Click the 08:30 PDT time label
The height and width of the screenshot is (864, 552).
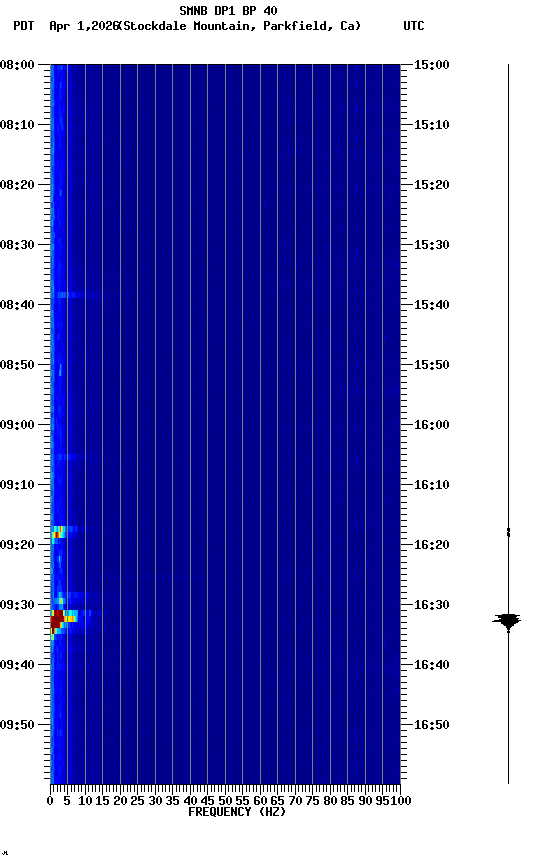(17, 245)
